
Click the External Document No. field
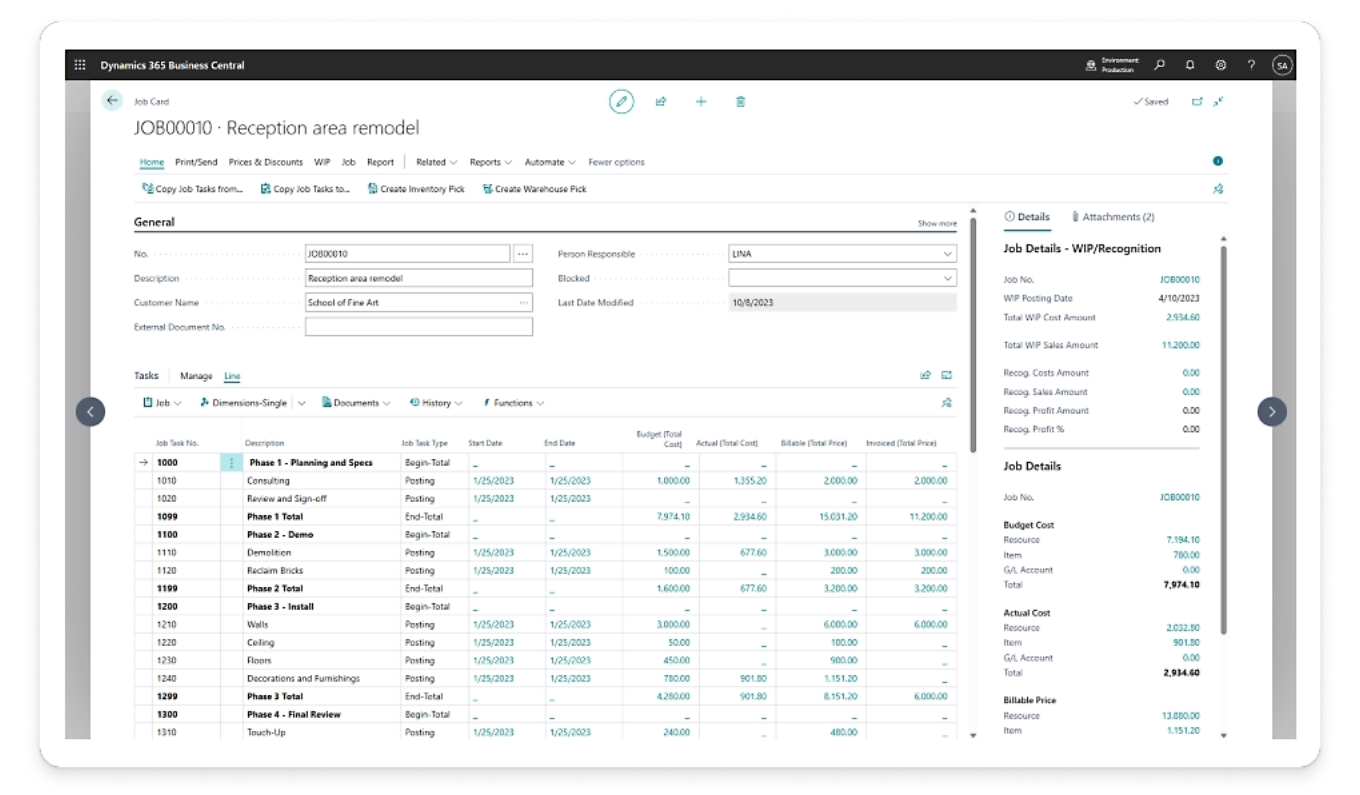418,327
